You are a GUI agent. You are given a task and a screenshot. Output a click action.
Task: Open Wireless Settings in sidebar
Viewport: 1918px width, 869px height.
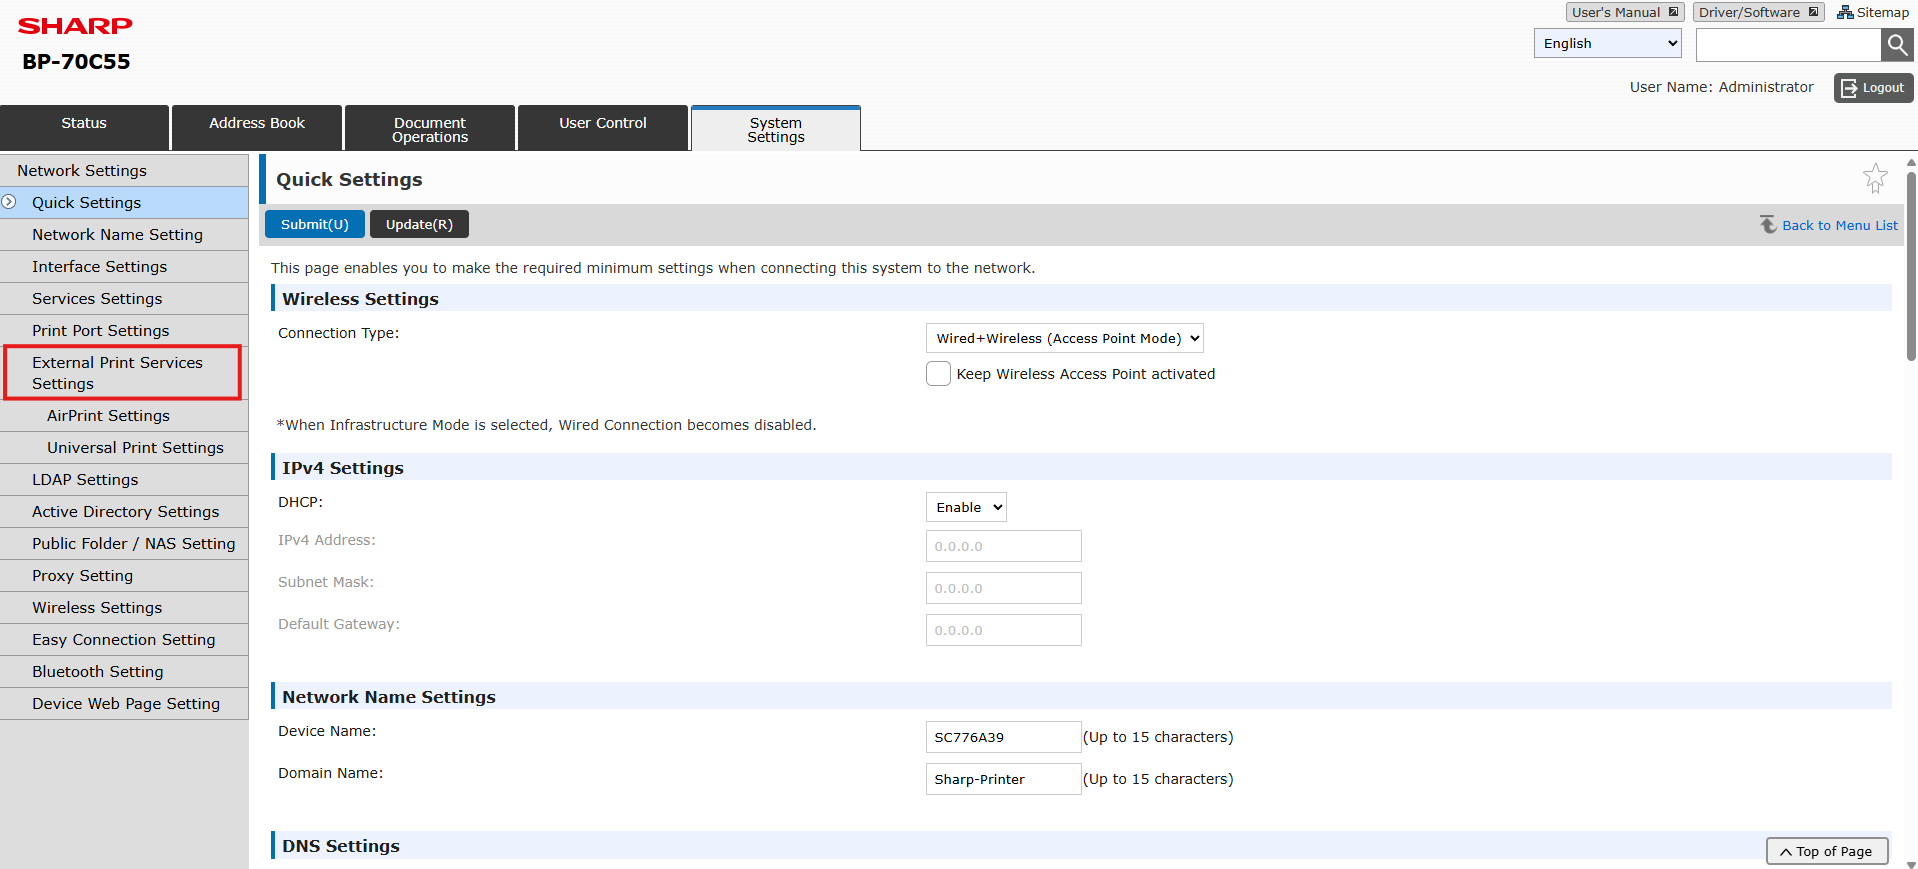coord(124,607)
